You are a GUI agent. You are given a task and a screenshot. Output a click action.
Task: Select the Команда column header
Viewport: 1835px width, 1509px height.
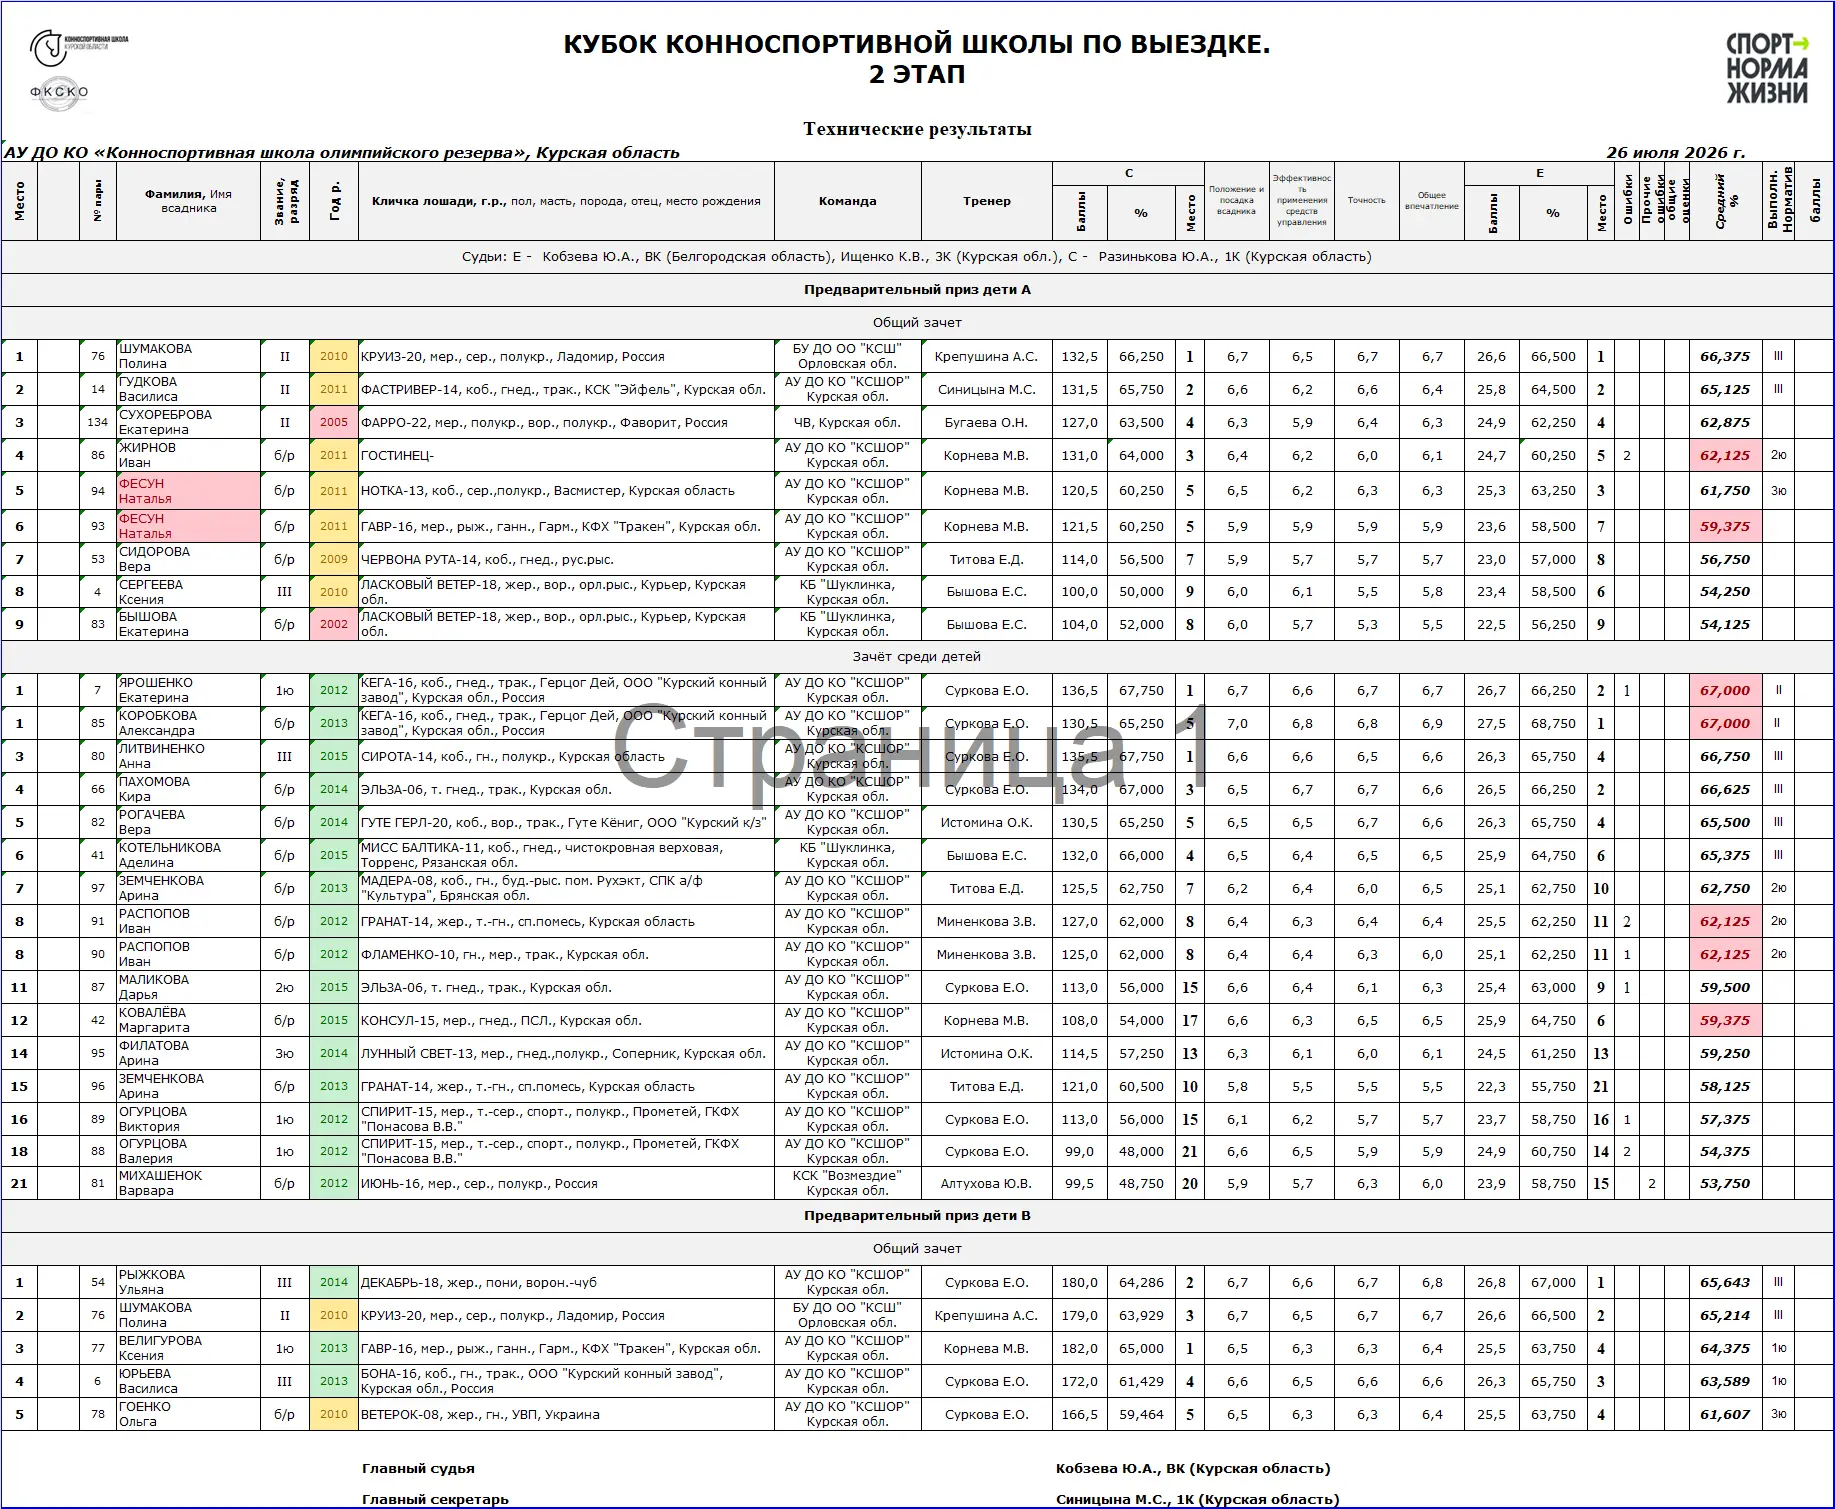[x=847, y=201]
